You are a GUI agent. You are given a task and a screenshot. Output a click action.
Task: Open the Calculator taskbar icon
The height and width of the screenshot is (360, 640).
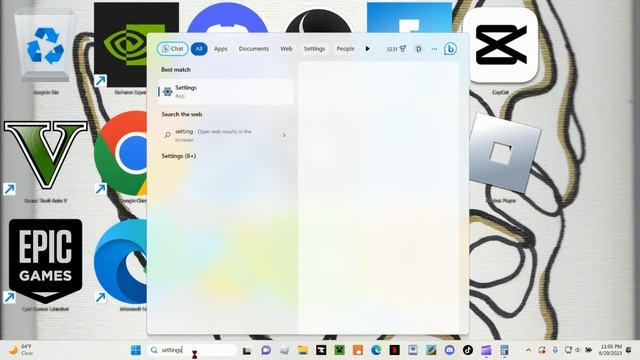(x=504, y=350)
